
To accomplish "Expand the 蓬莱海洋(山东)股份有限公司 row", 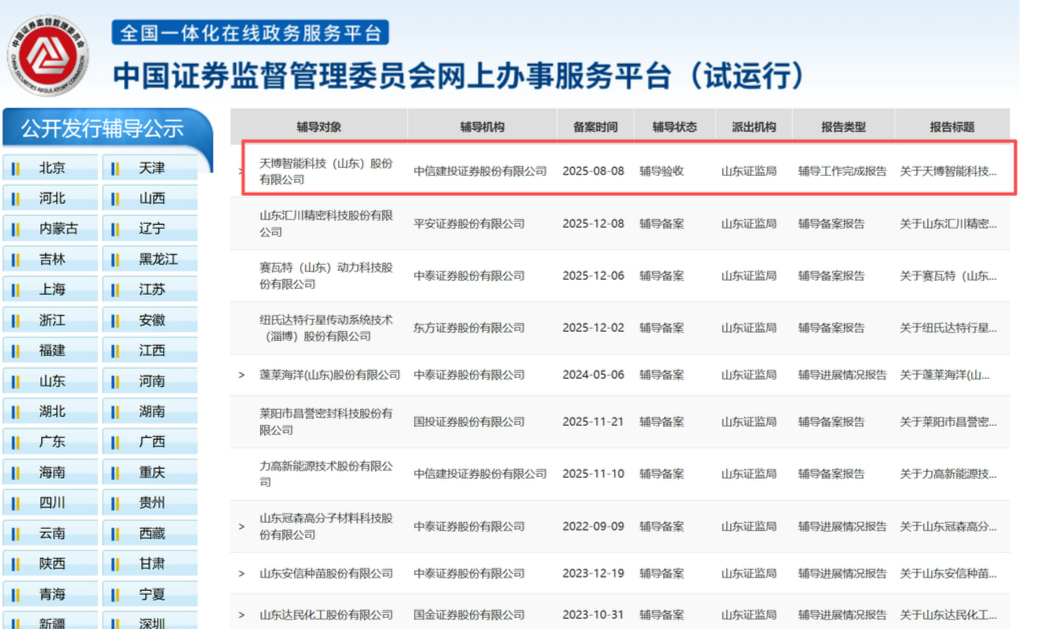I will 241,375.
